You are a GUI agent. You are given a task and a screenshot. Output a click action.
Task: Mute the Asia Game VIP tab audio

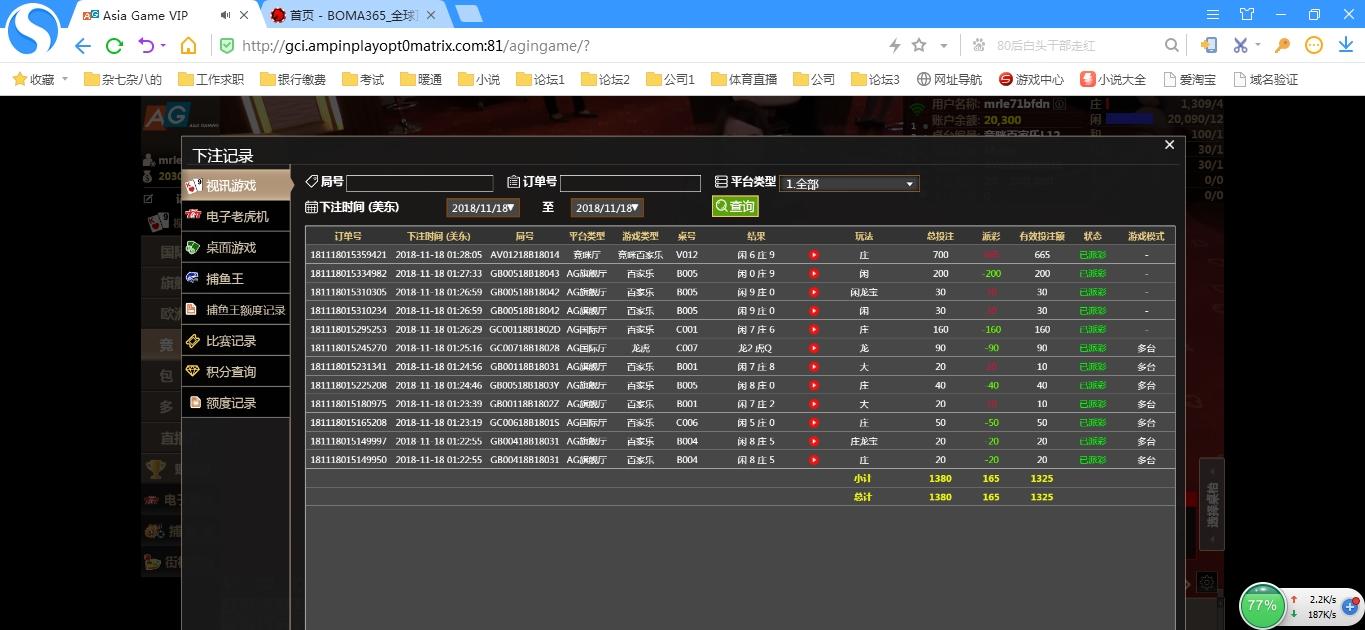tap(226, 15)
